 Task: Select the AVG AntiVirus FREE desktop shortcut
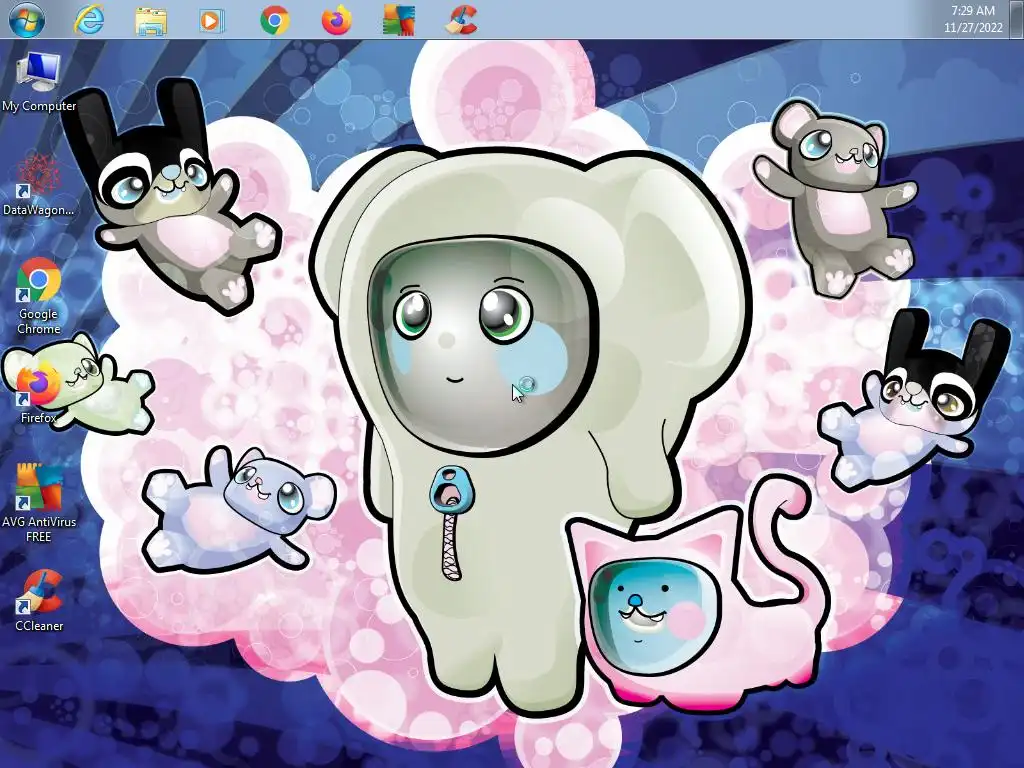coord(39,503)
